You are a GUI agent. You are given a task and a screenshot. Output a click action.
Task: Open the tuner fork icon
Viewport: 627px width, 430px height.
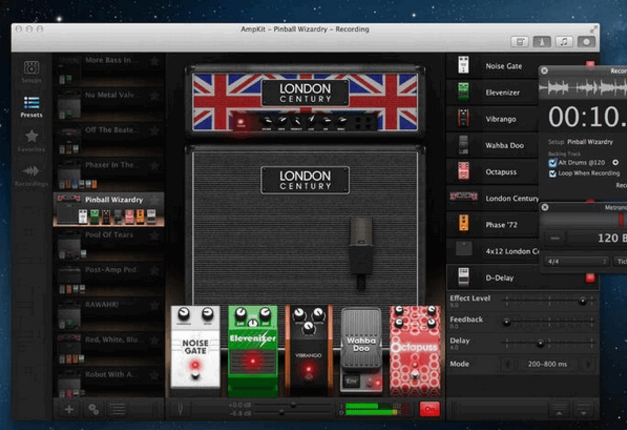point(181,409)
